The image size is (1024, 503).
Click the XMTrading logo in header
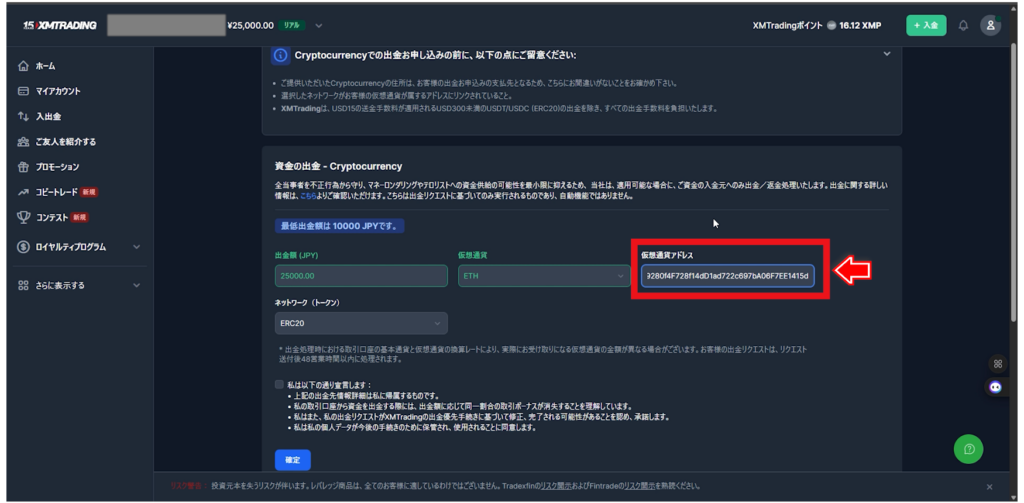tap(60, 25)
